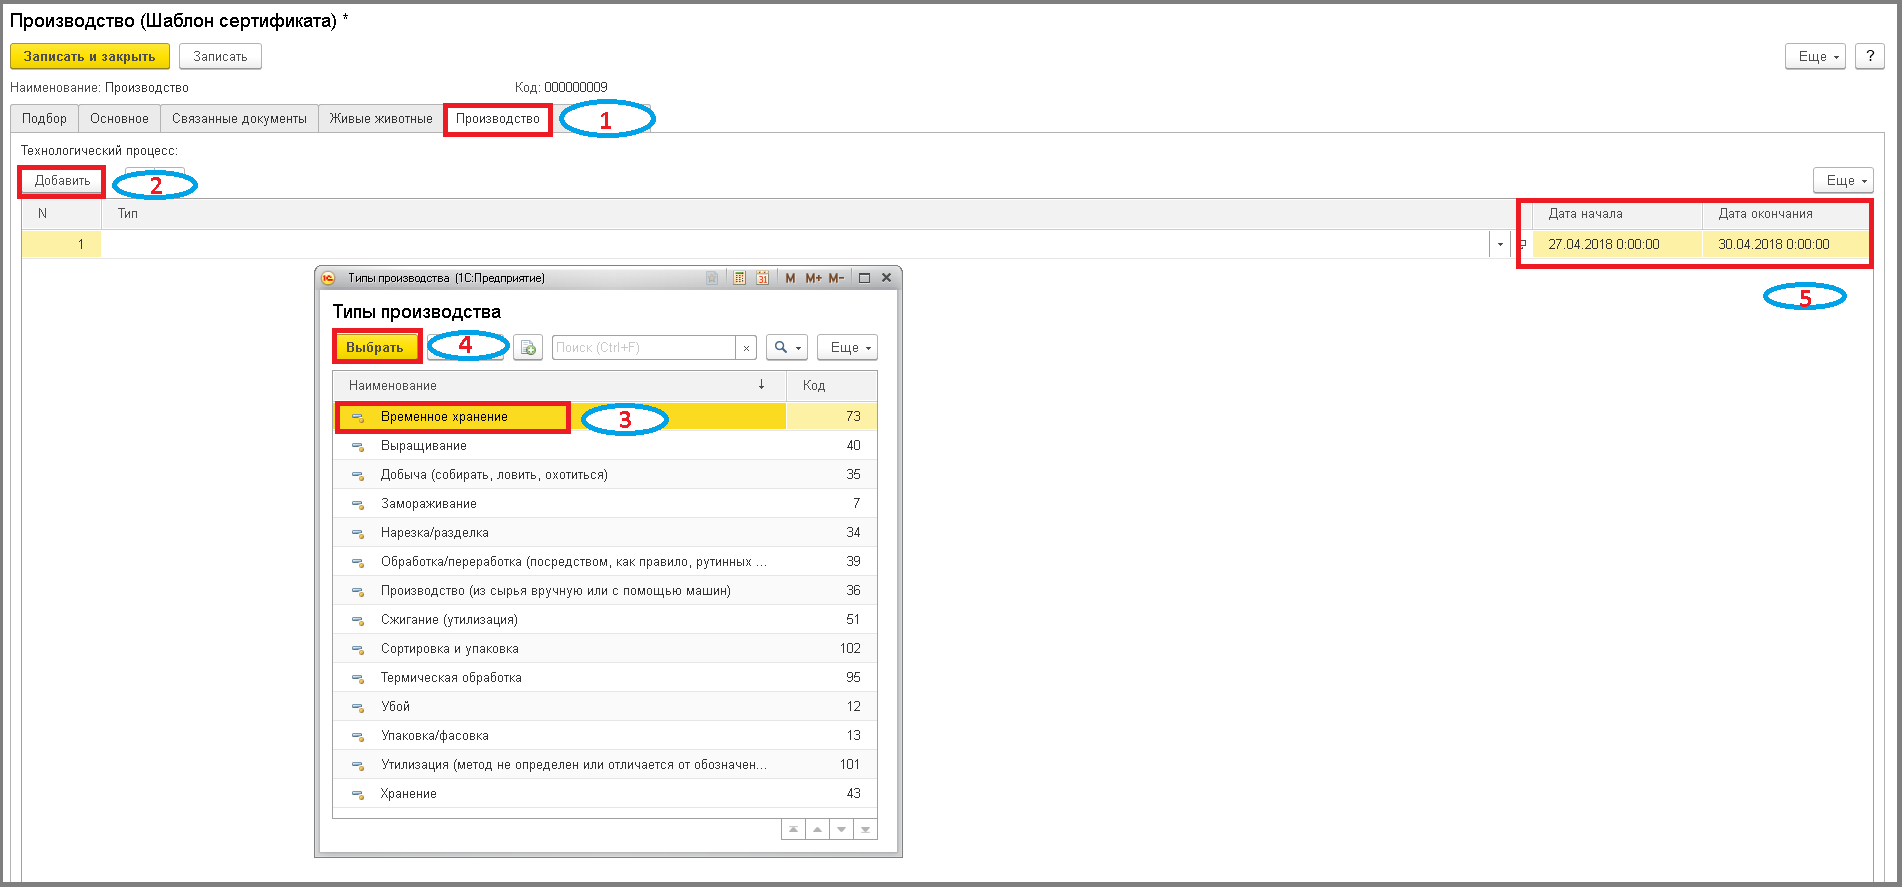Viewport: 1903px width, 887px height.
Task: Click the Дата начала column header
Action: 1617,214
